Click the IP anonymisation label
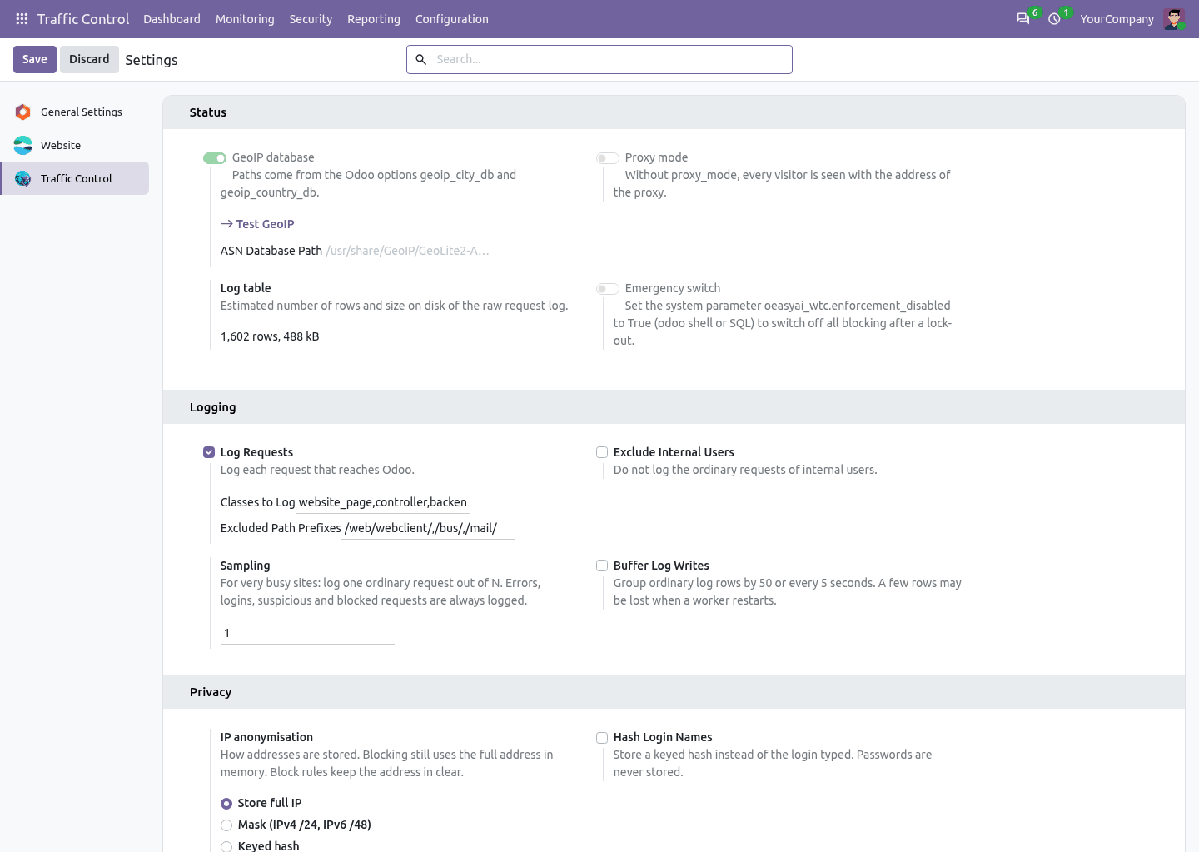Screen dimensions: 1199x852 [x=266, y=737]
